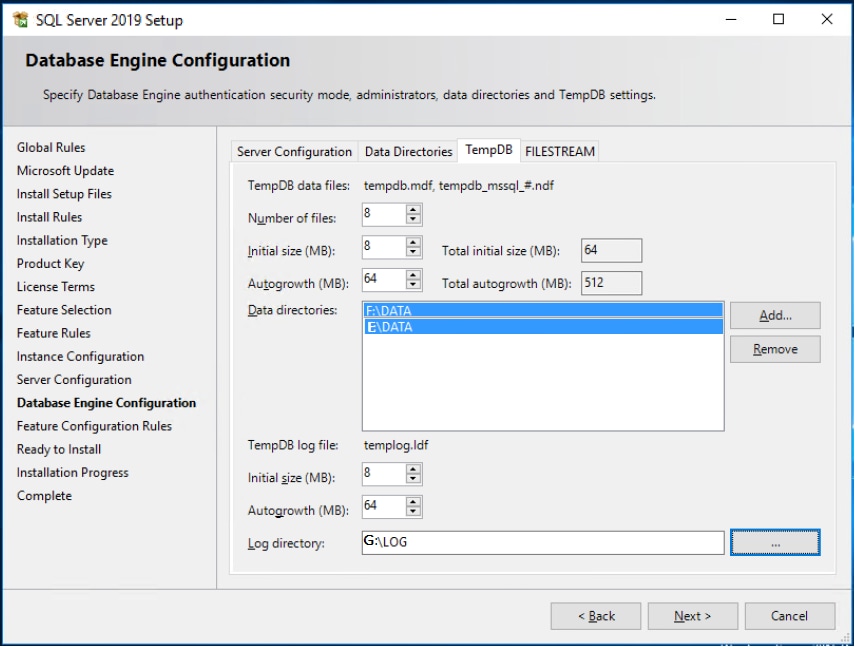857x647 pixels.
Task: Maximize the SQL Server 2019 Setup window
Action: click(778, 20)
